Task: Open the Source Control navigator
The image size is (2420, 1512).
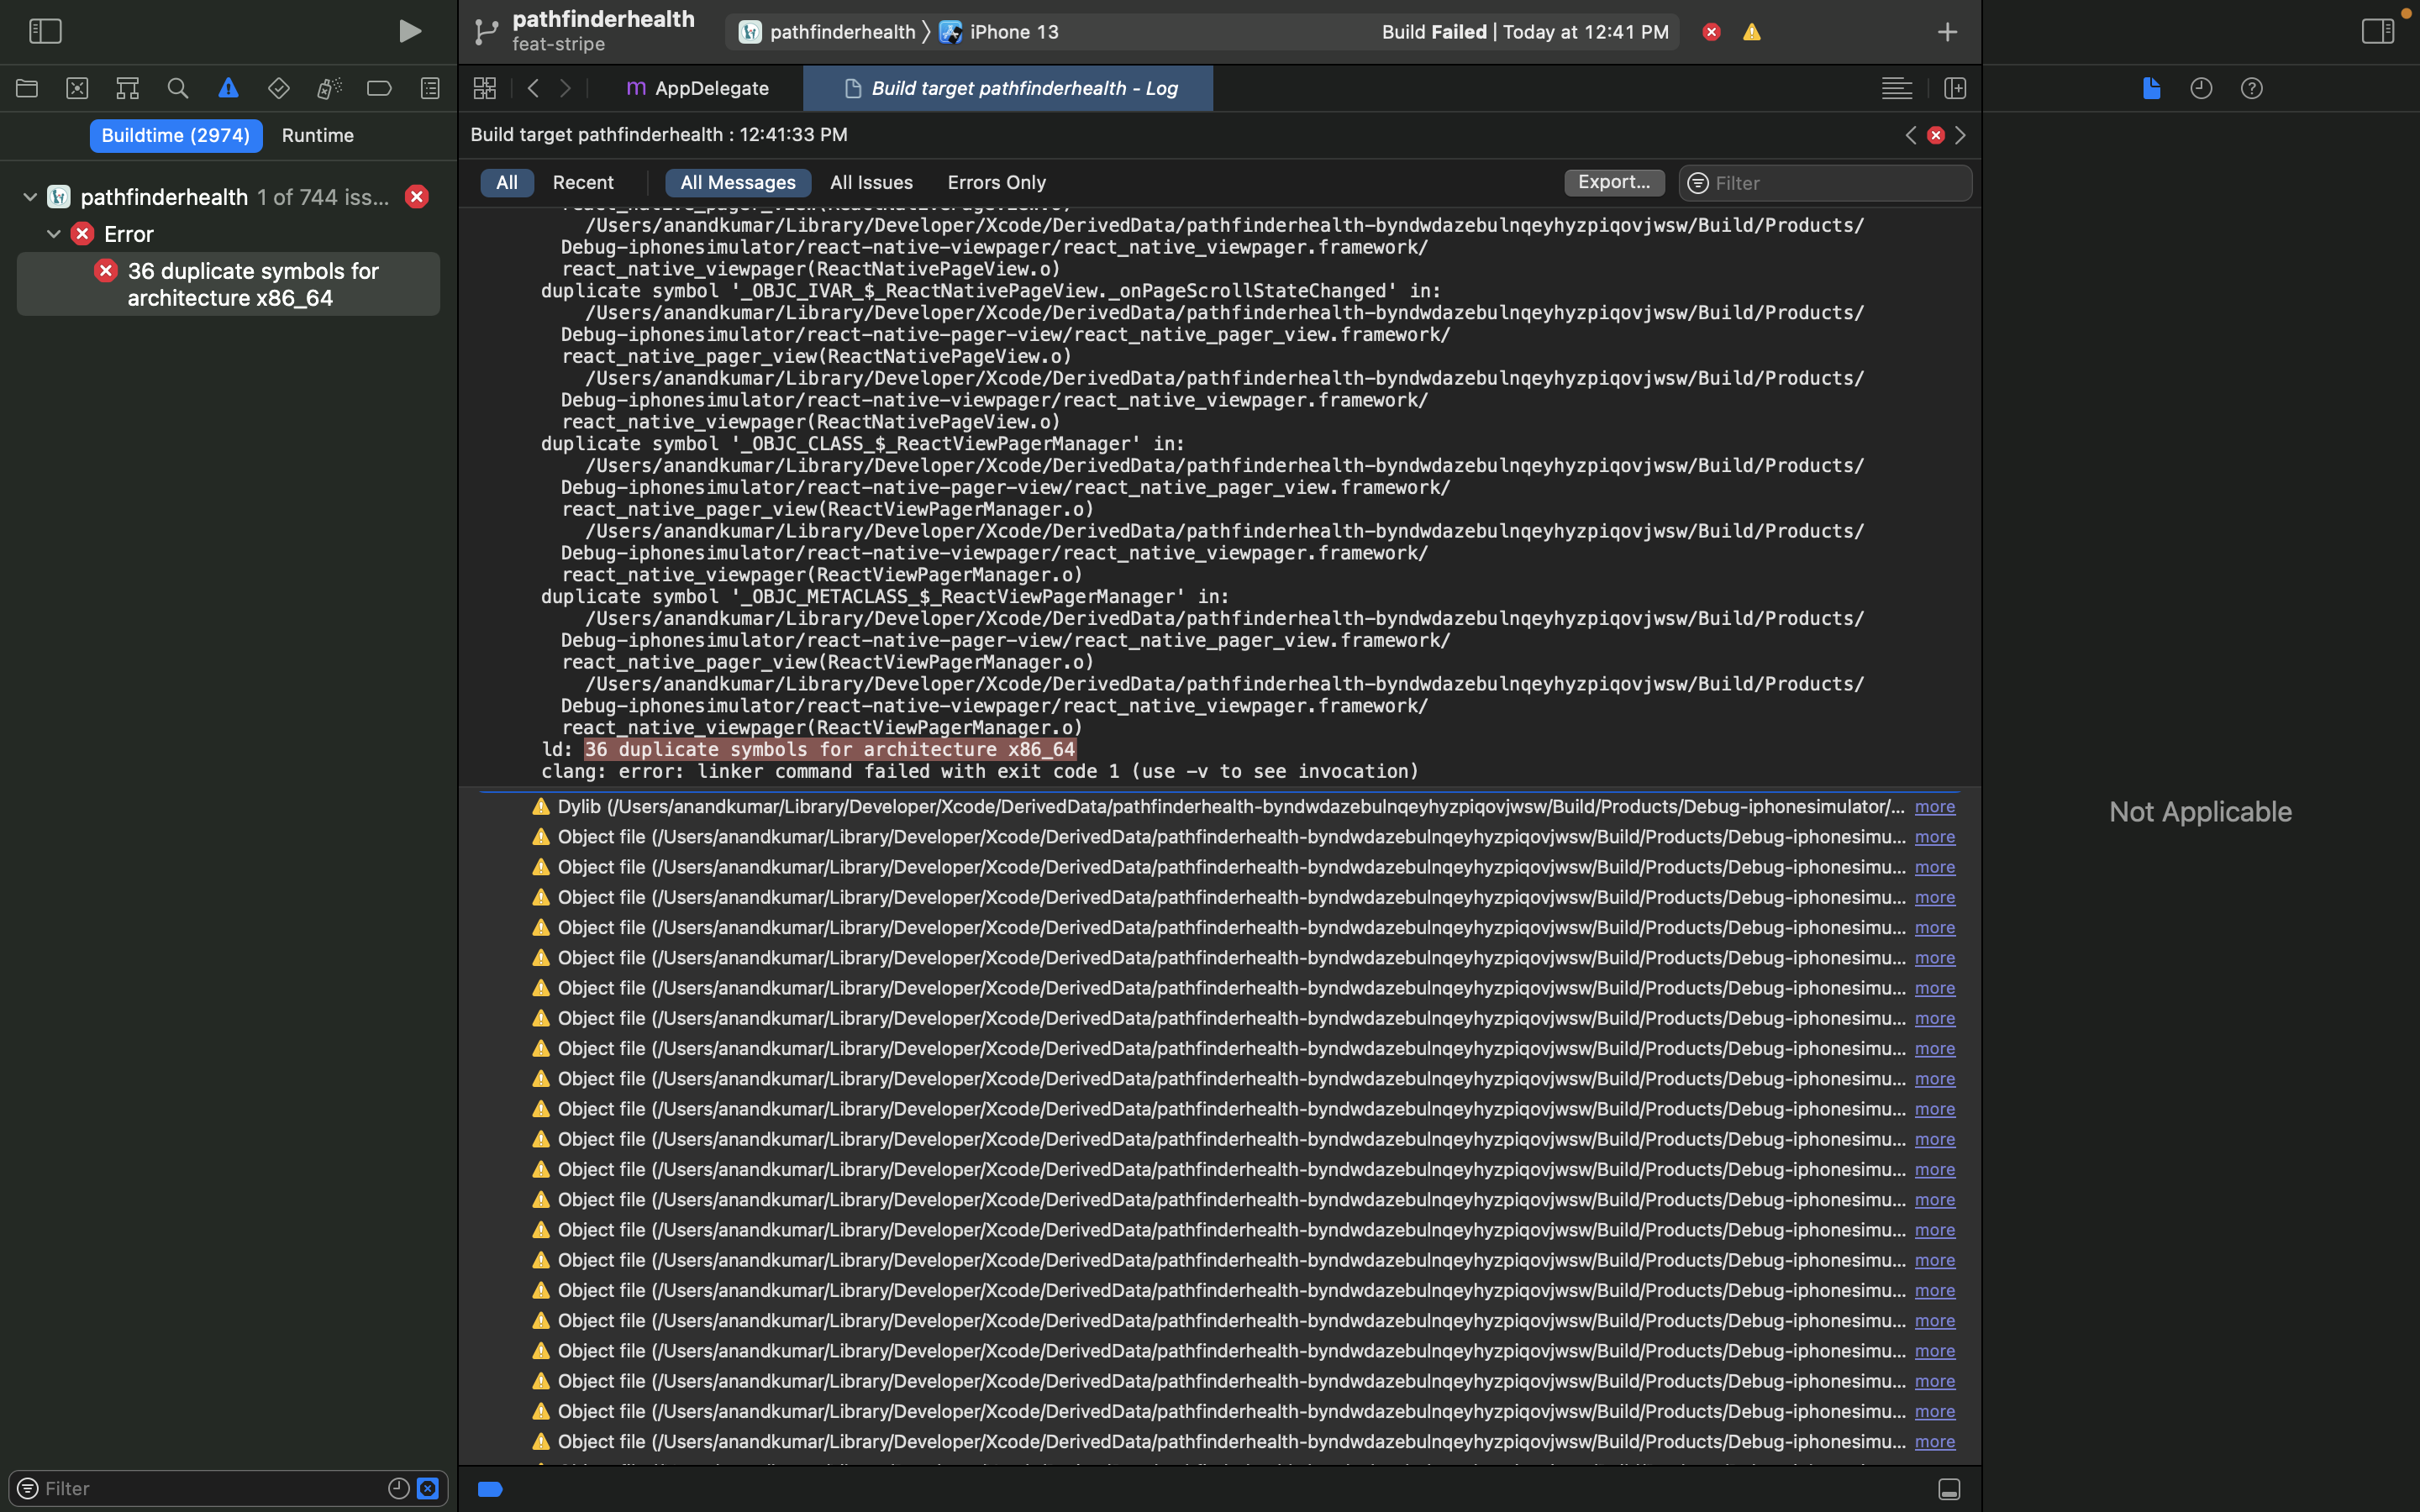Action: [x=77, y=88]
